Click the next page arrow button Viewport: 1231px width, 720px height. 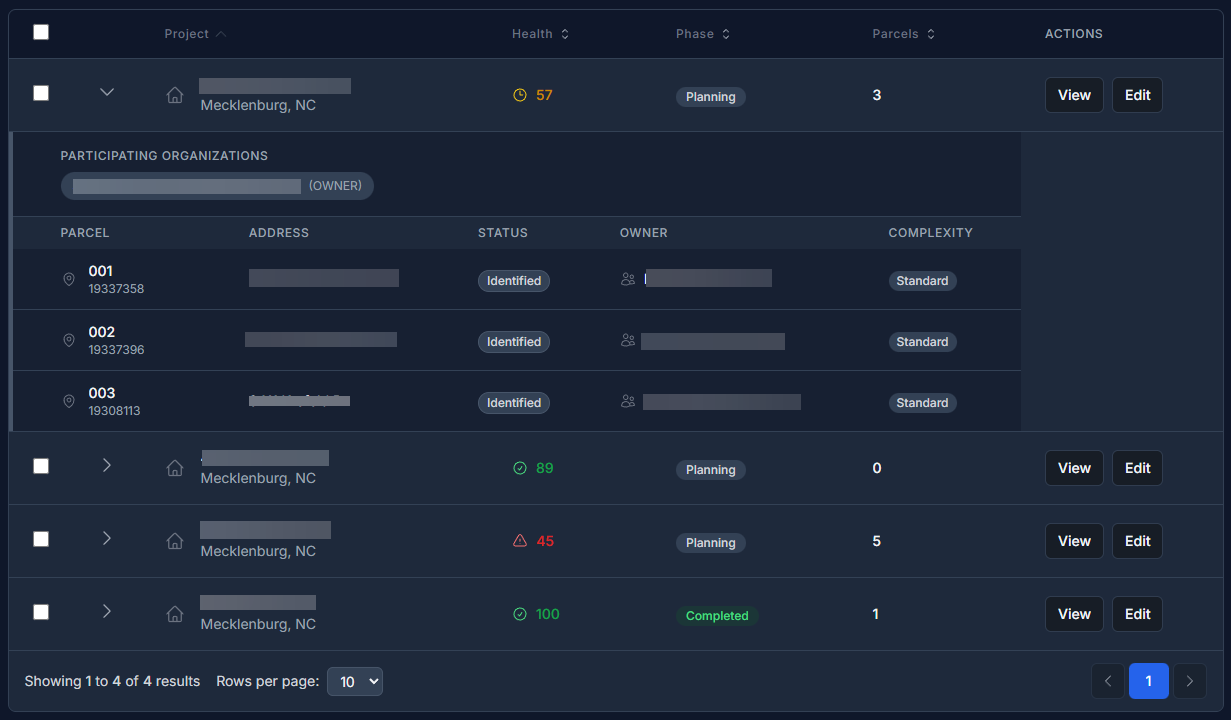(x=1189, y=681)
